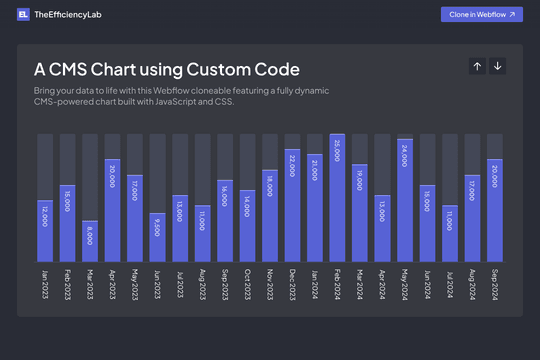Click the Clone in Webflow button

(481, 14)
